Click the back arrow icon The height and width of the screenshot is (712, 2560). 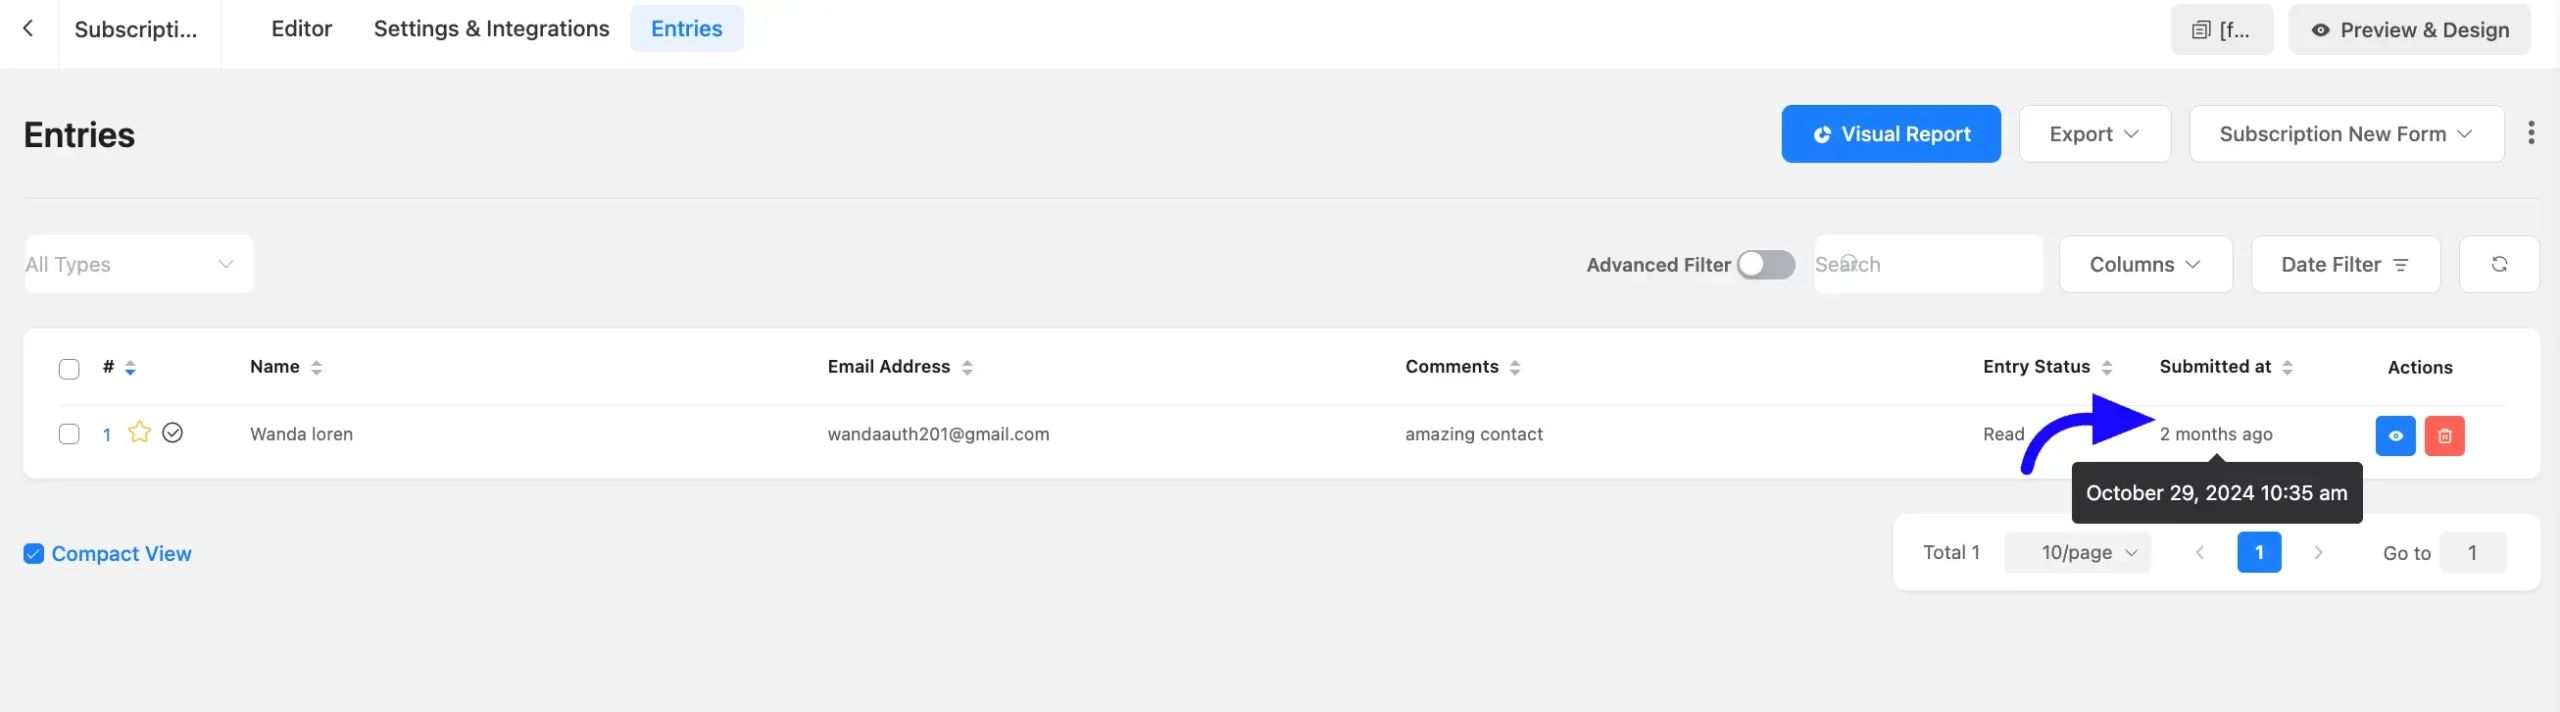(28, 28)
